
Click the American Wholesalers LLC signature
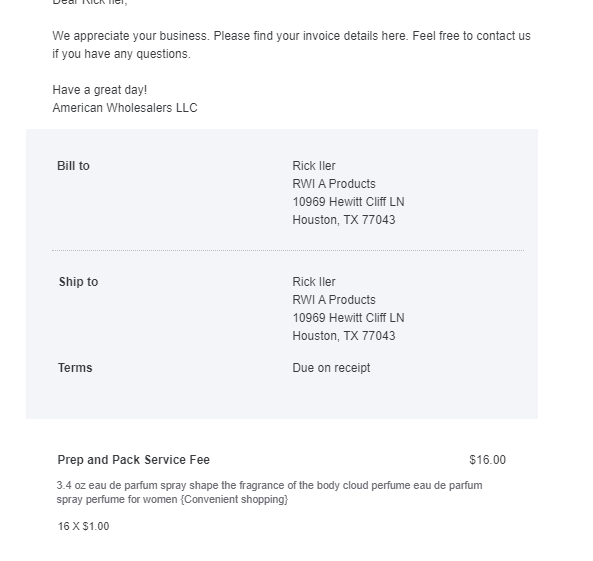[125, 108]
